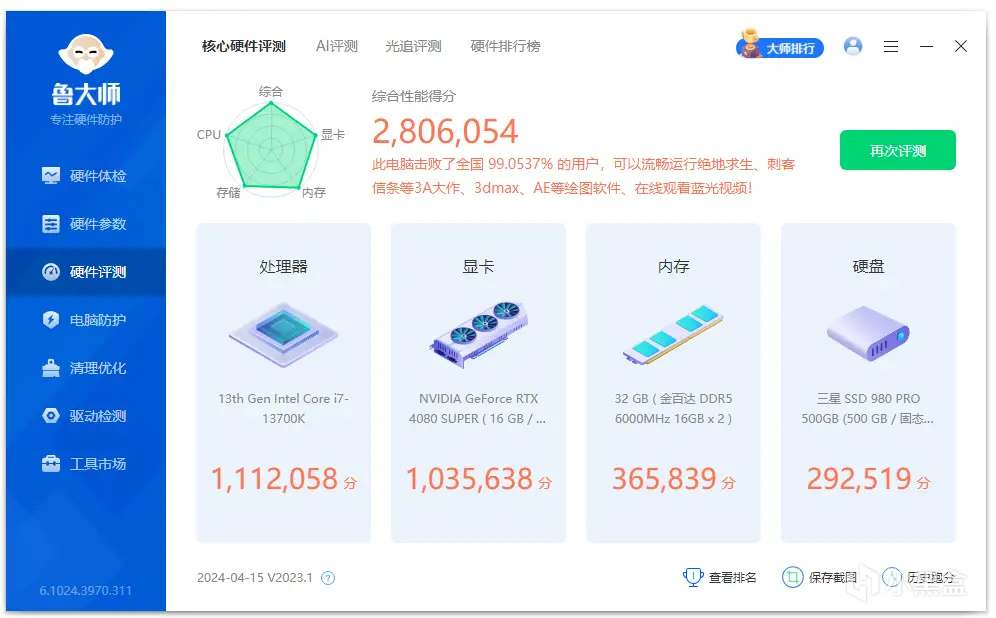Open the 大师排行 trophy badge
996x618 pixels.
[x=779, y=46]
